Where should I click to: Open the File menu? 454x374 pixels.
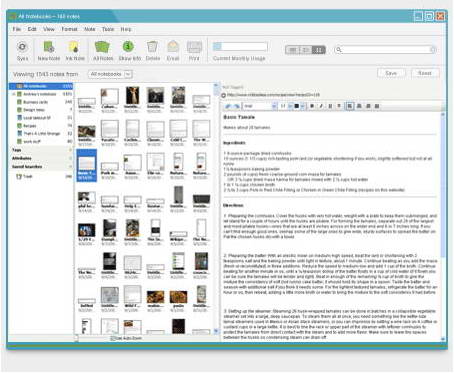17,29
